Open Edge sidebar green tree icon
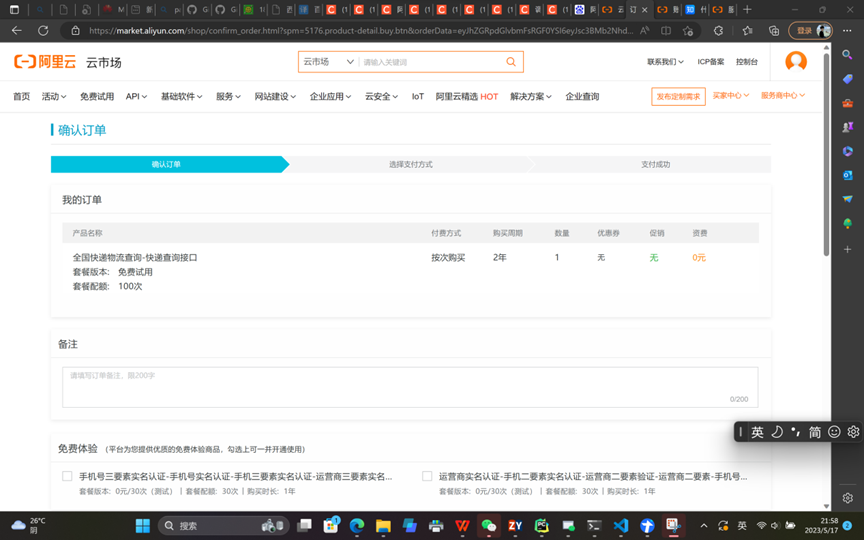This screenshot has width=864, height=540. (847, 223)
